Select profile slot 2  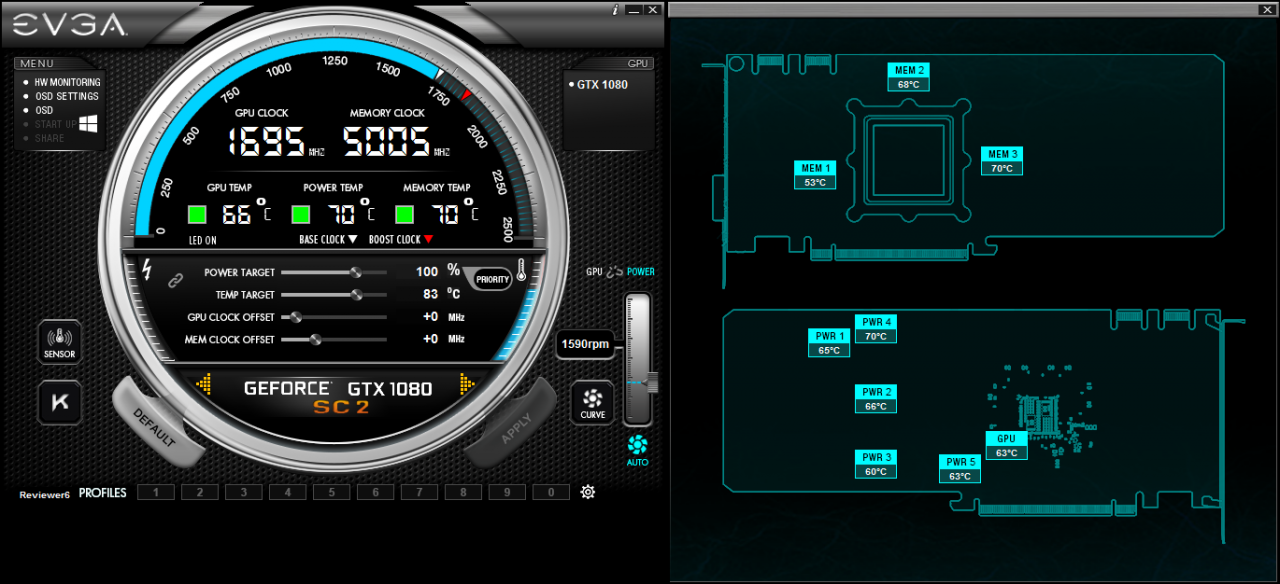click(x=200, y=492)
